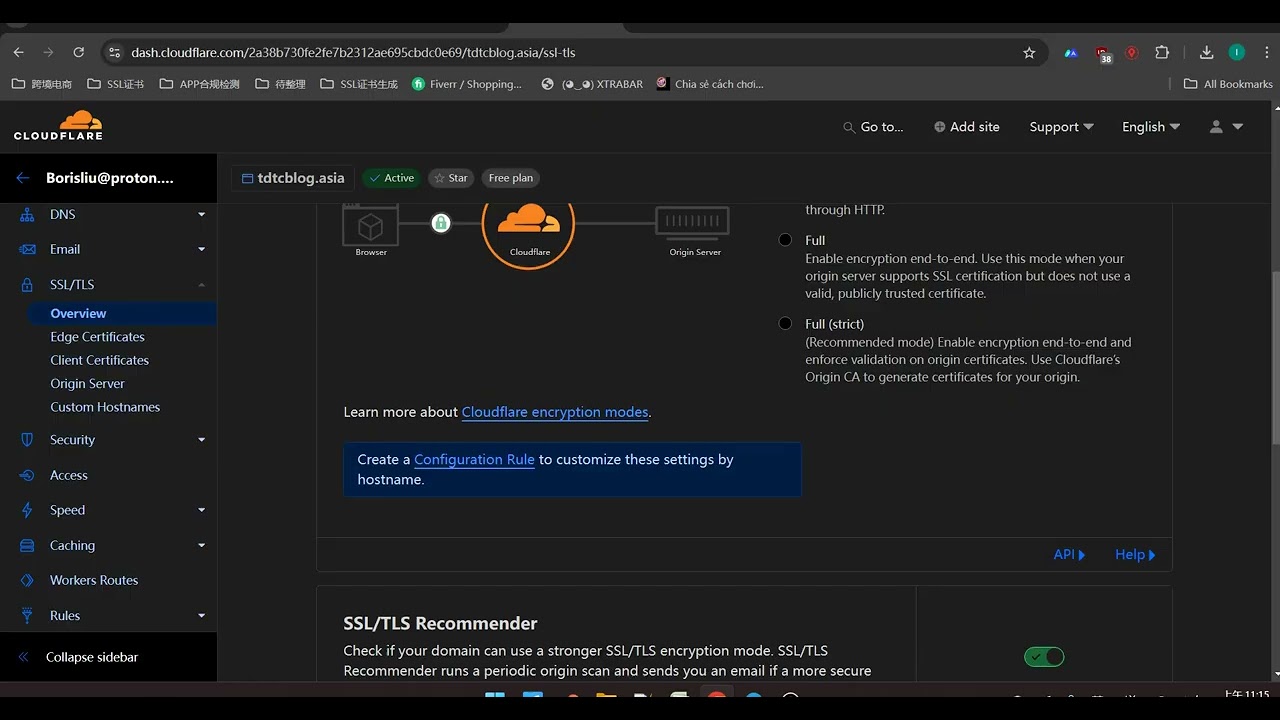Click the tdtcblog.asia domain button
This screenshot has width=1280, height=720.
[293, 178]
